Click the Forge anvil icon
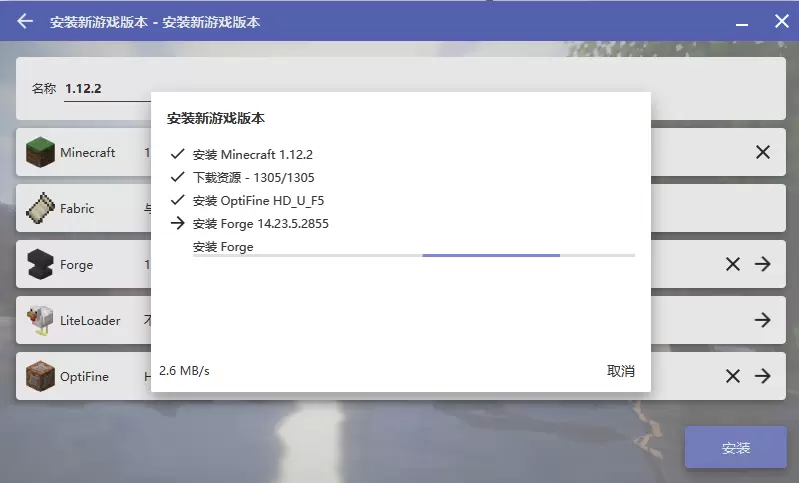The height and width of the screenshot is (483, 799). pos(40,264)
